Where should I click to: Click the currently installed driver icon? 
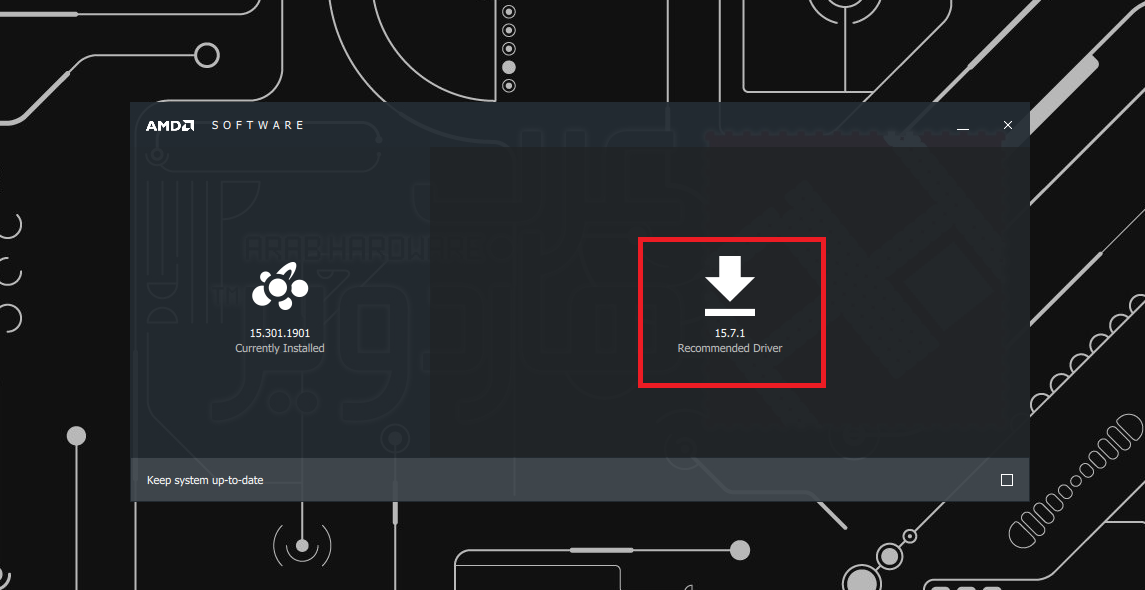click(280, 286)
